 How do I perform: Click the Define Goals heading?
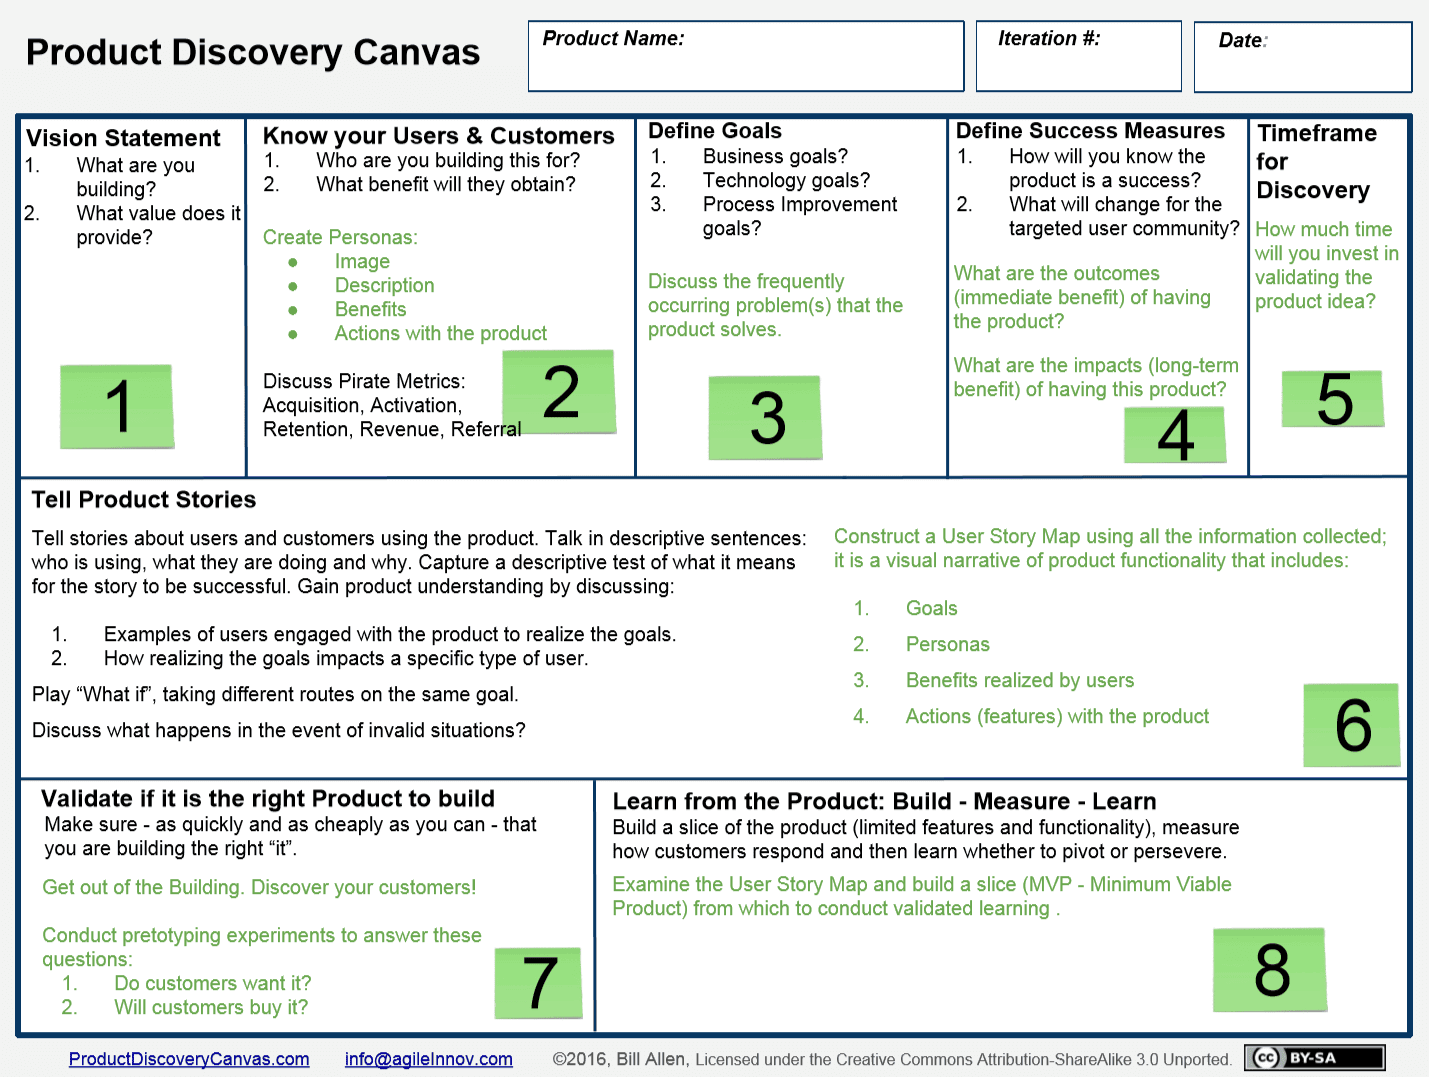[715, 131]
